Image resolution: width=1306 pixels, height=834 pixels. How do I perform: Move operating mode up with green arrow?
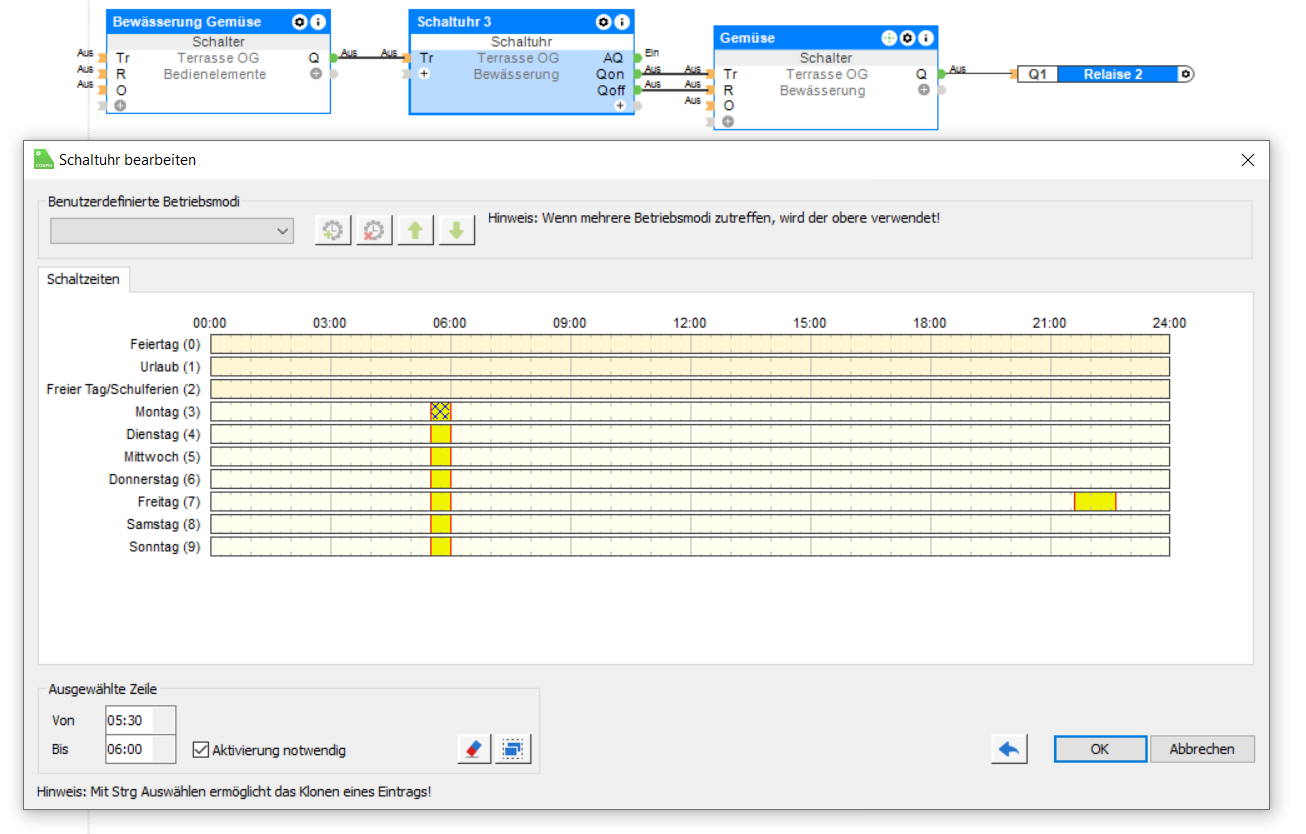[415, 231]
